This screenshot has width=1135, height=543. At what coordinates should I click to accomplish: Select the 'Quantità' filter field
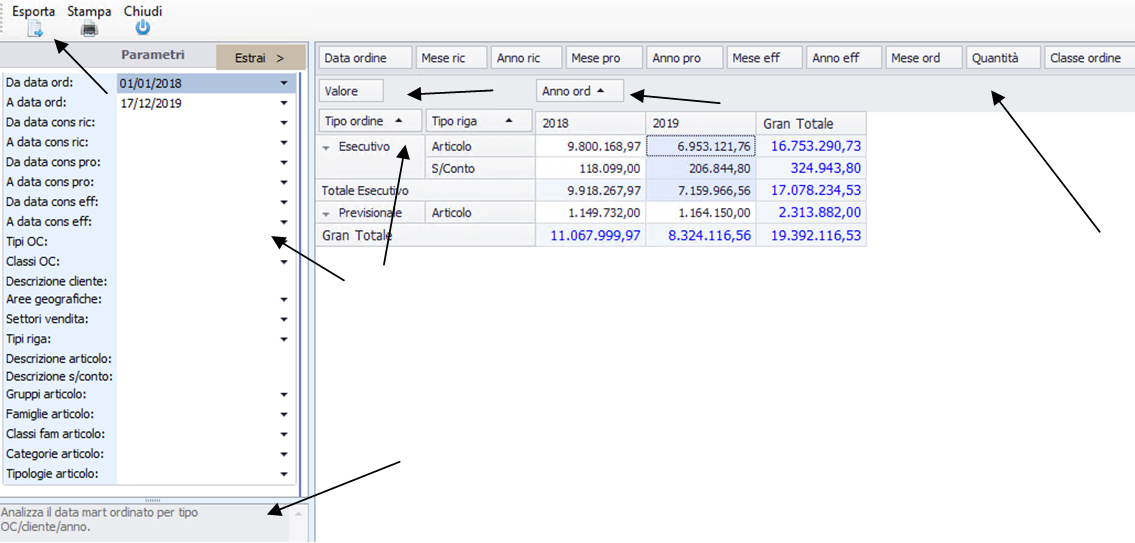click(x=1003, y=58)
